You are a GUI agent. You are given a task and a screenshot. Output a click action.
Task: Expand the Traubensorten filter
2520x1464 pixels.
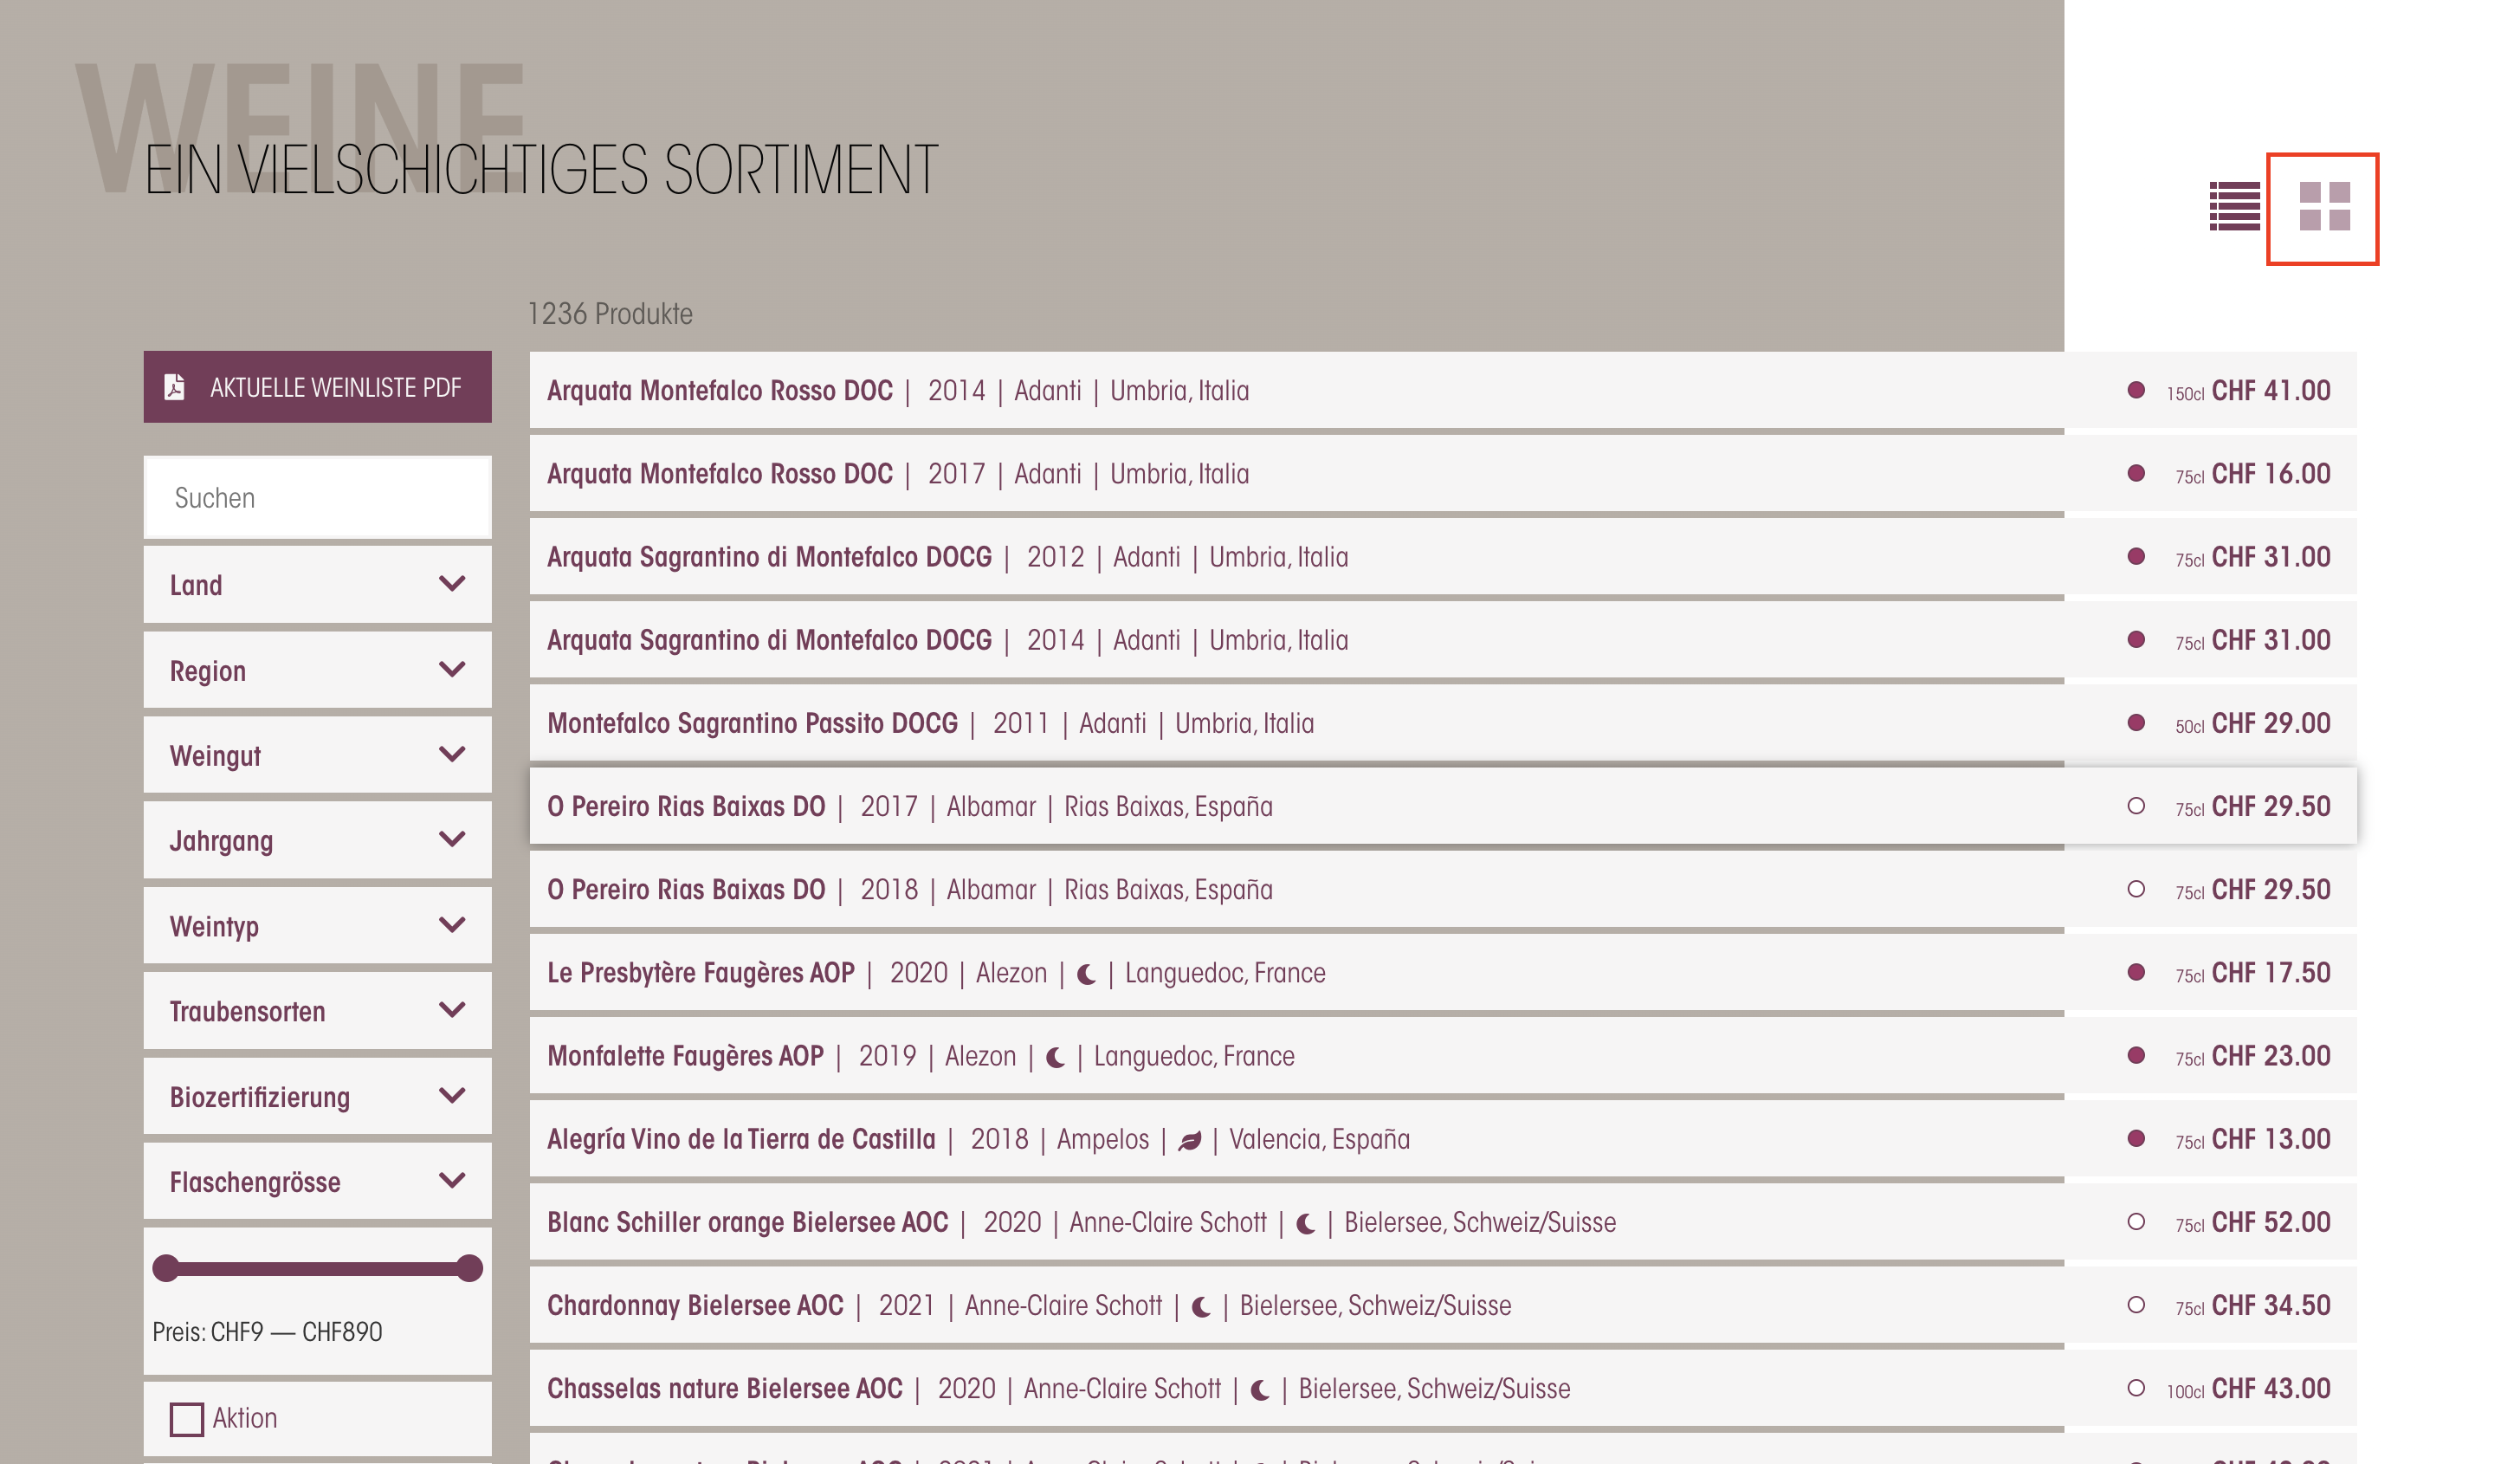click(318, 1012)
